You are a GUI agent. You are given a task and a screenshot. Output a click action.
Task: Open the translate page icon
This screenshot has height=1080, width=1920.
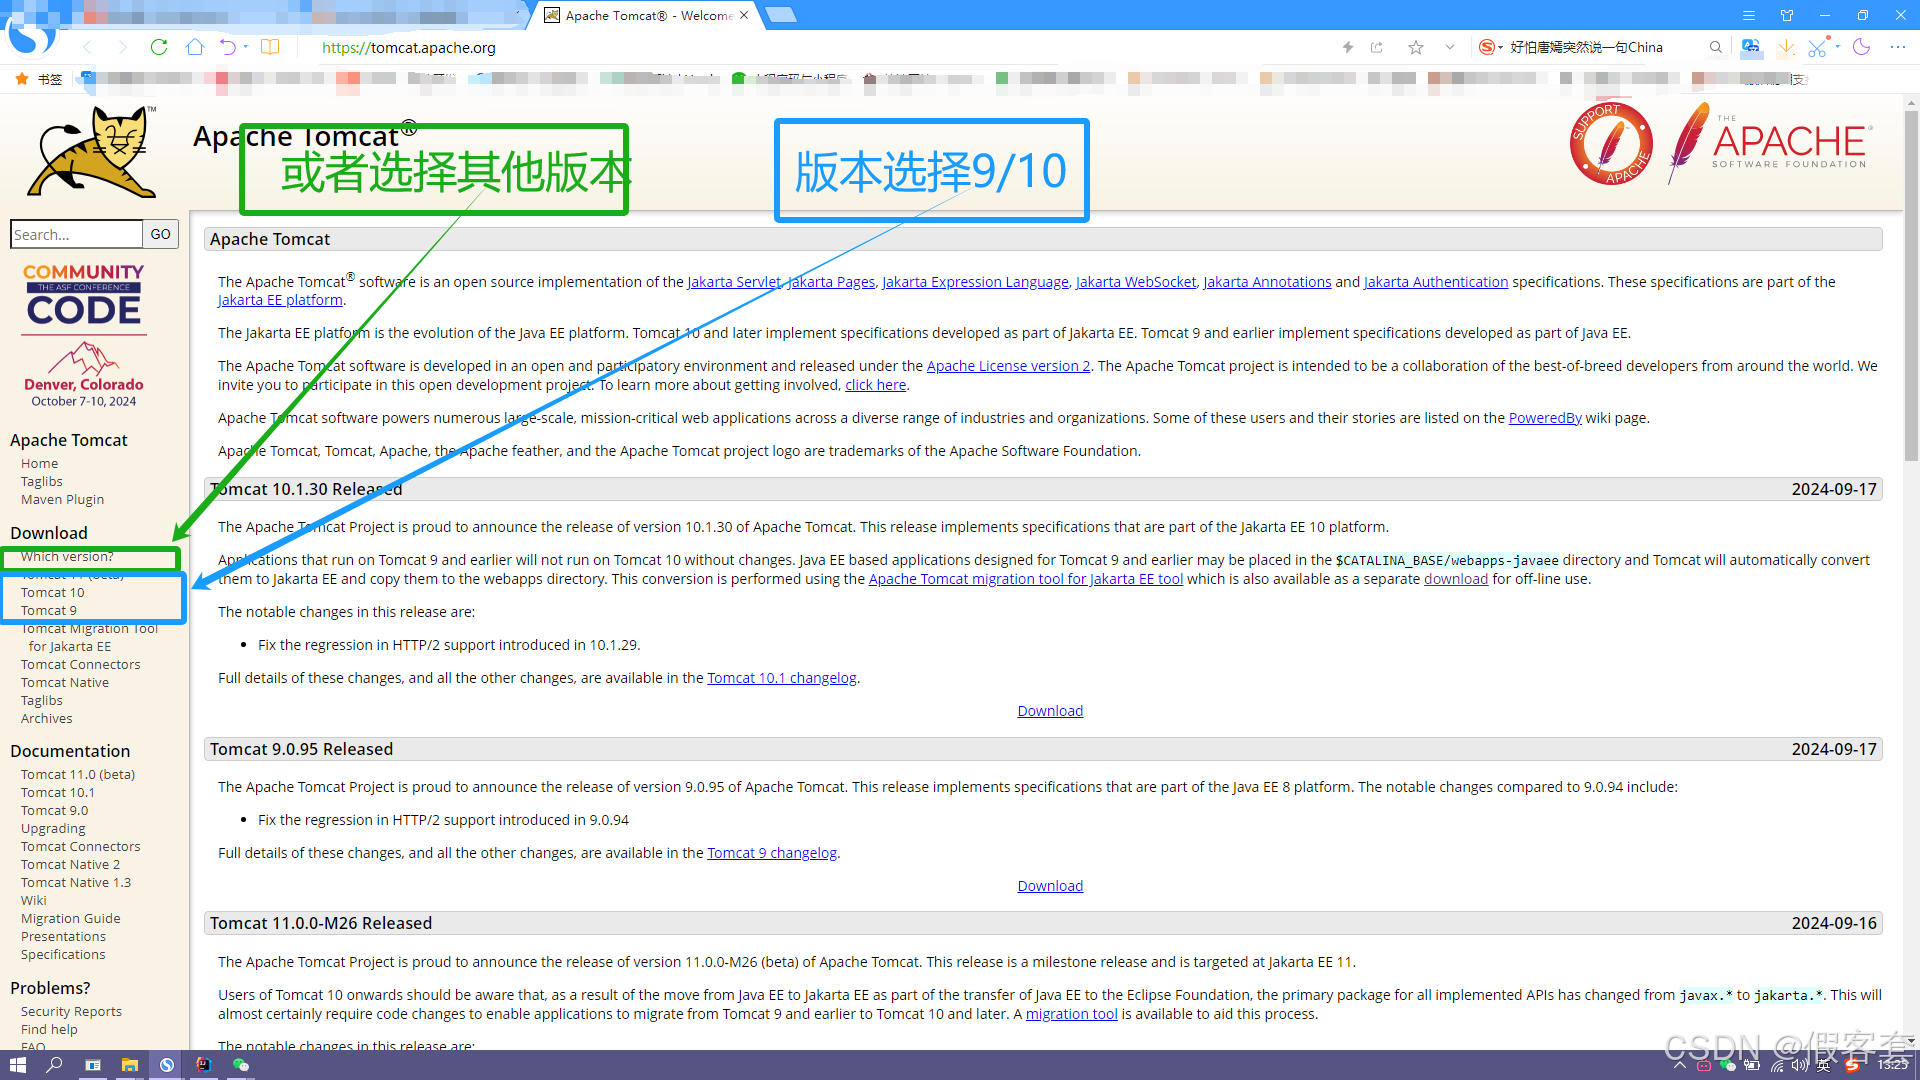point(1751,47)
